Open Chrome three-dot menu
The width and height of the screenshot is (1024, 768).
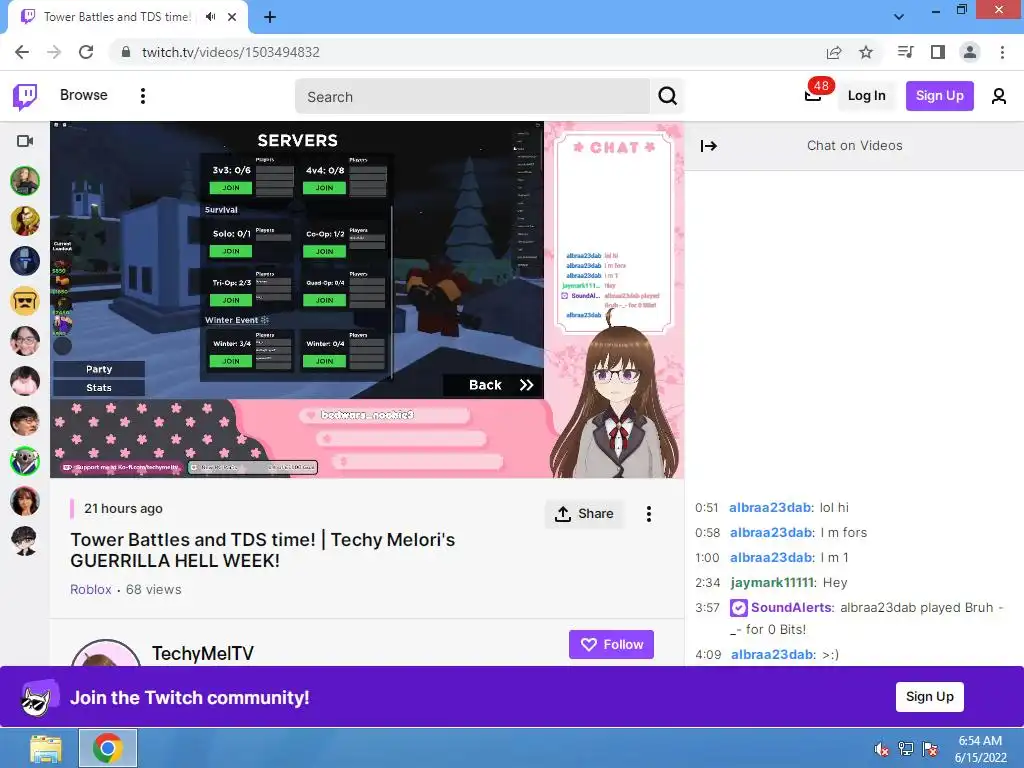[1002, 52]
